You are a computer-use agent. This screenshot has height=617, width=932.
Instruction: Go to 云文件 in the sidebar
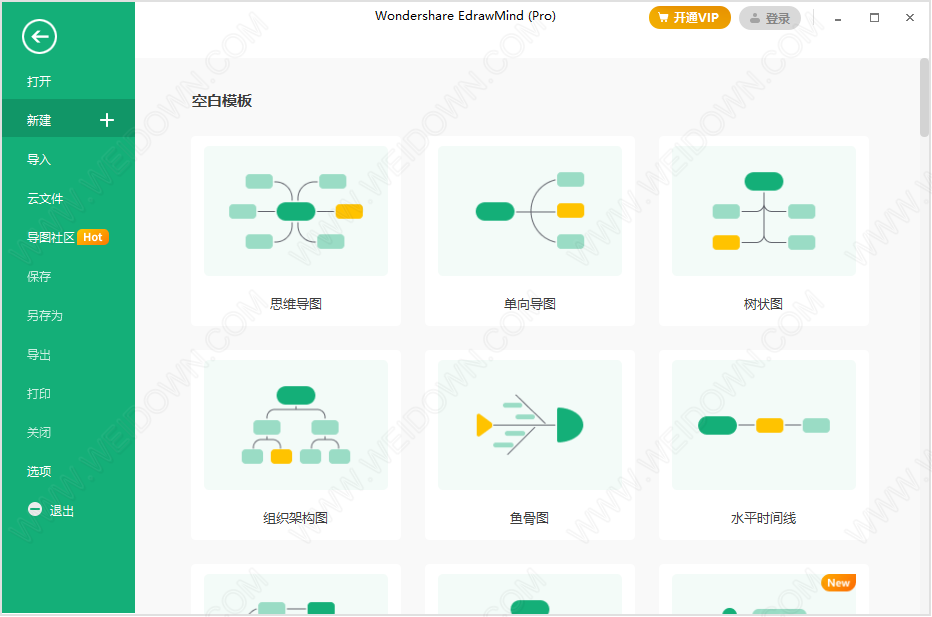(x=46, y=199)
